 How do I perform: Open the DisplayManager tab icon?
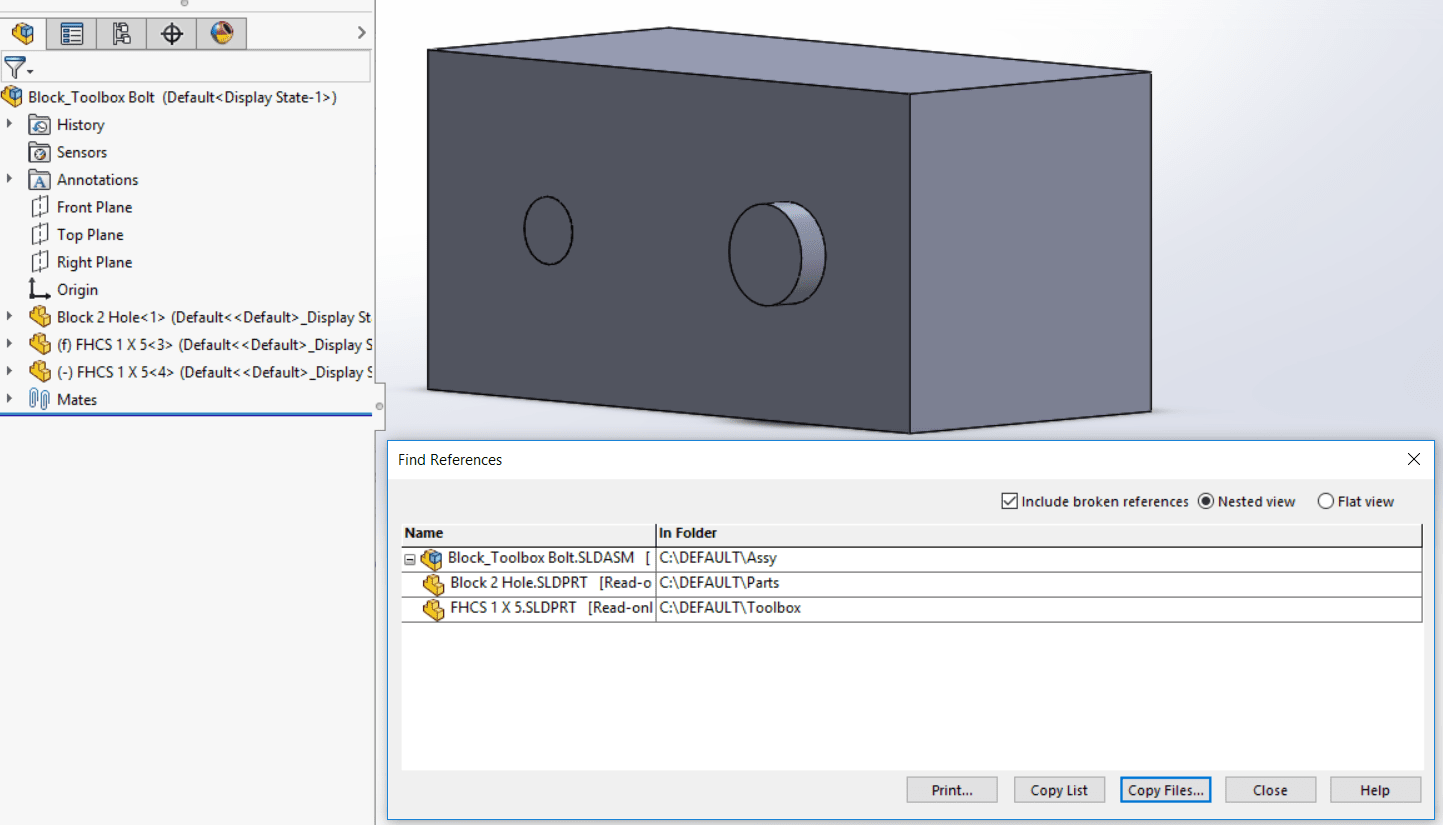221,34
